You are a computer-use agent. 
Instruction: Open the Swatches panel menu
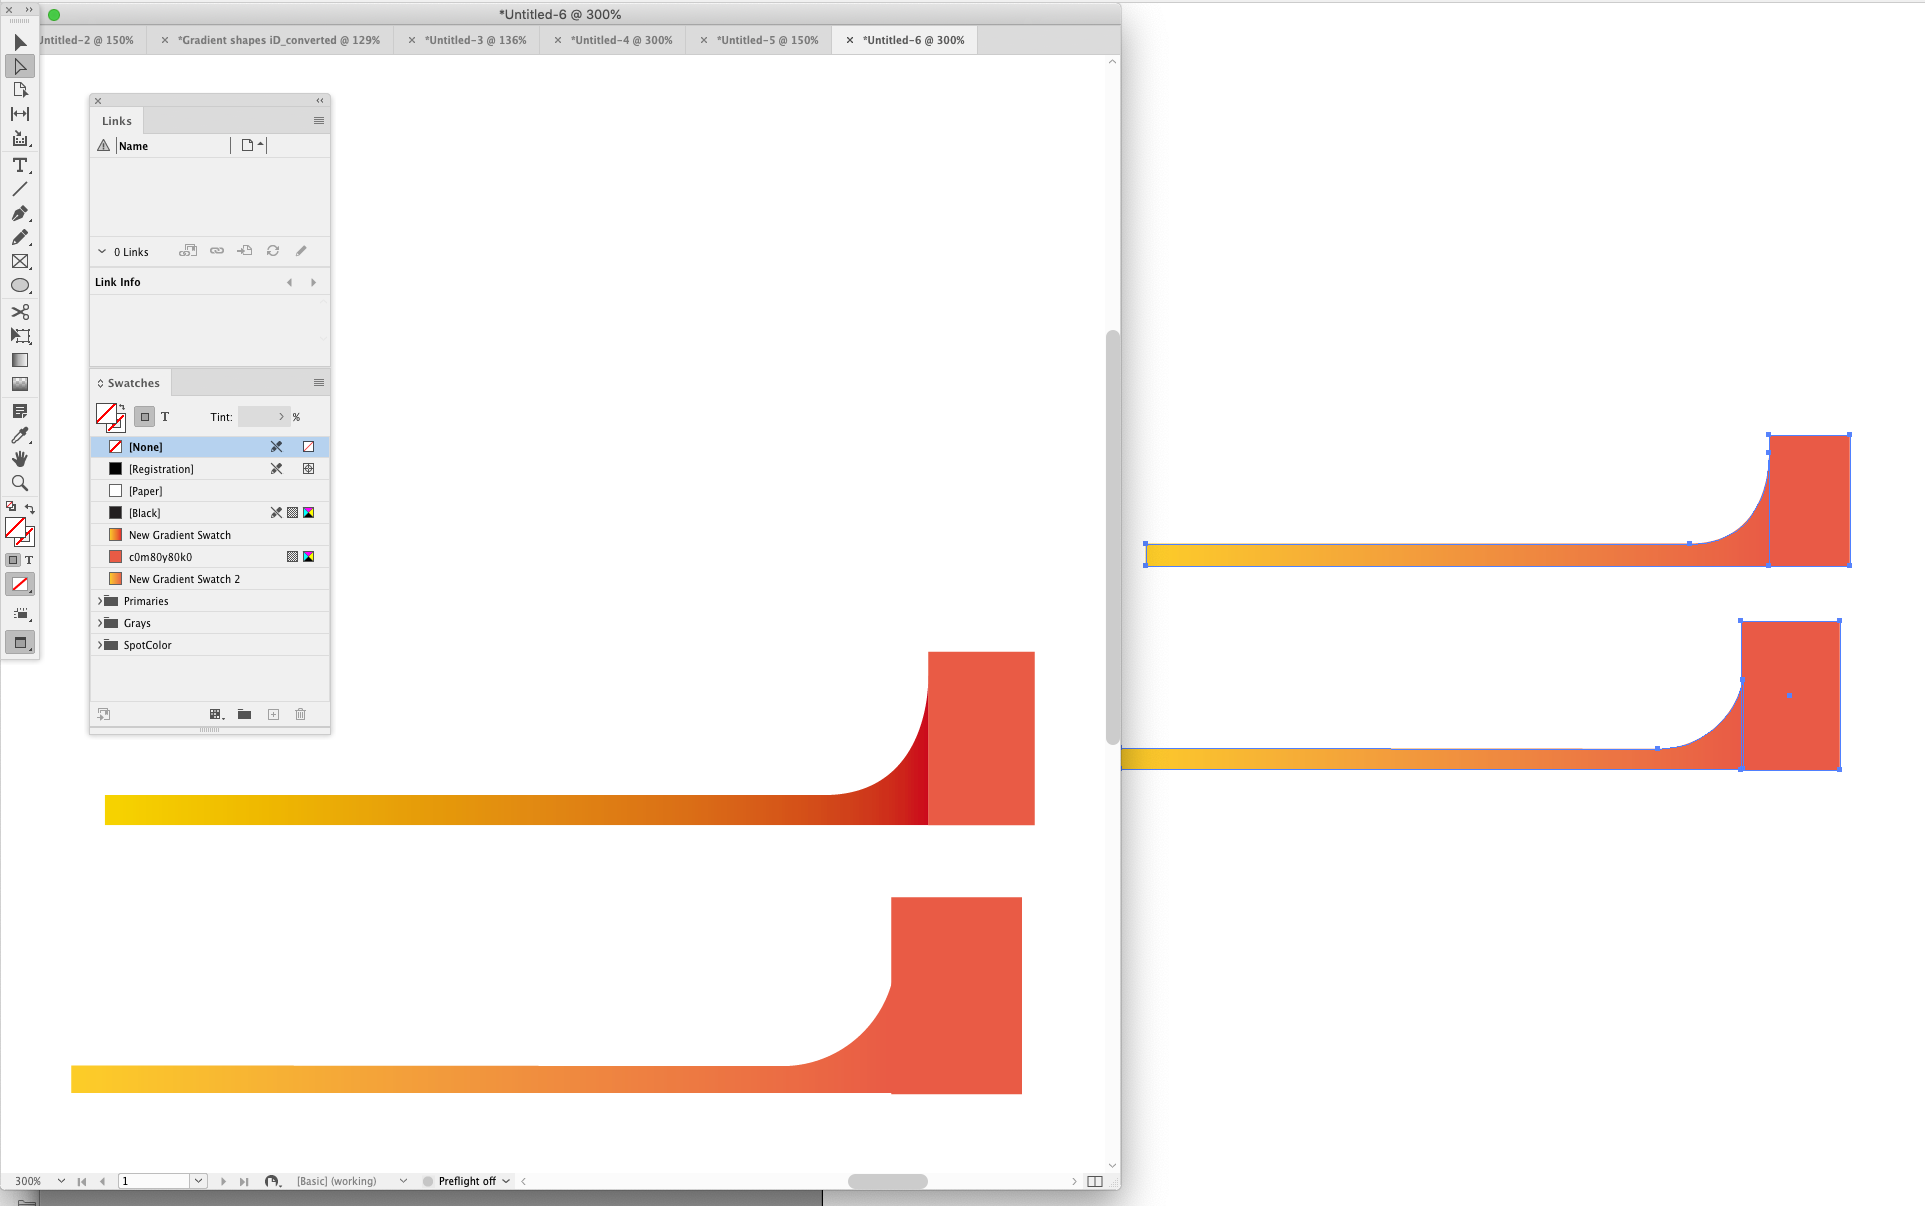319,383
